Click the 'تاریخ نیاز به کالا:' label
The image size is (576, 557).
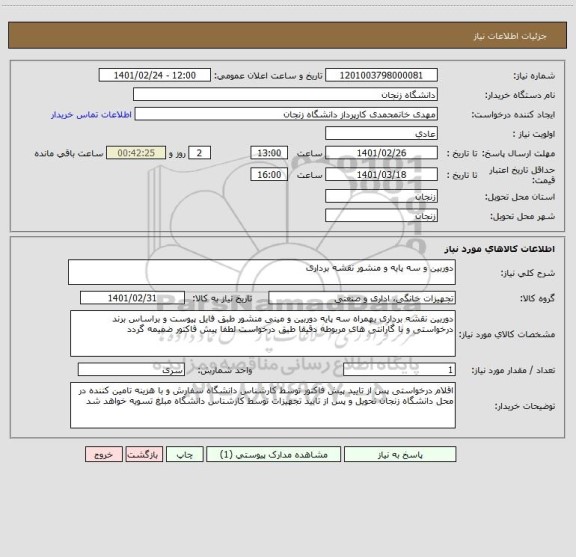(x=223, y=299)
